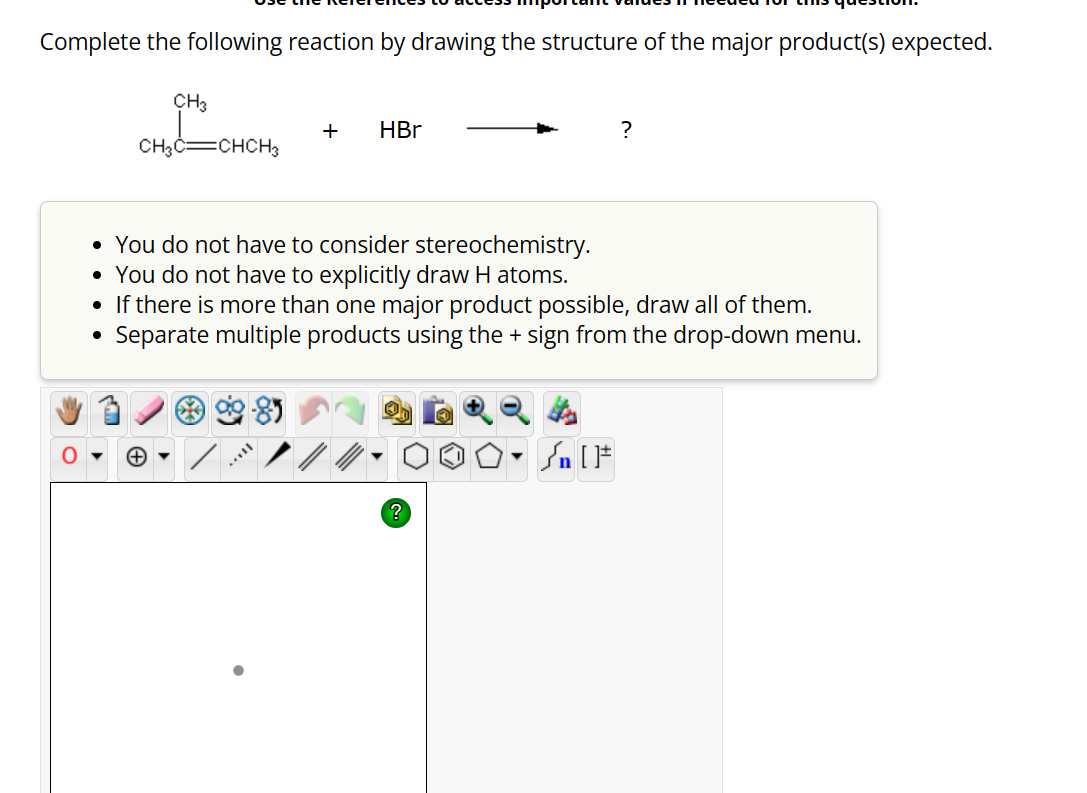The width and height of the screenshot is (1087, 793).
Task: Click the copy structure icon
Action: click(x=397, y=412)
